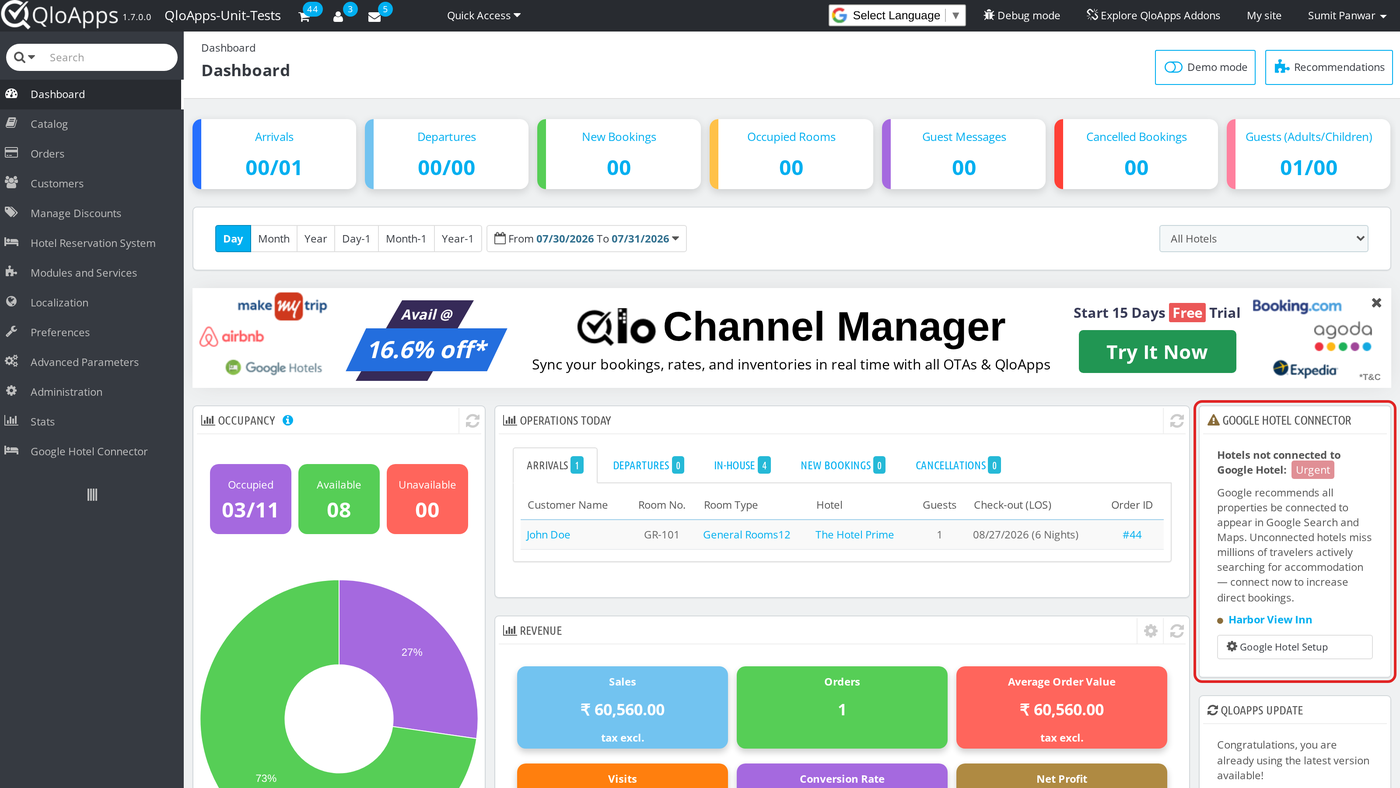Open Revenue panel settings gear
Image resolution: width=1400 pixels, height=788 pixels.
[1151, 631]
